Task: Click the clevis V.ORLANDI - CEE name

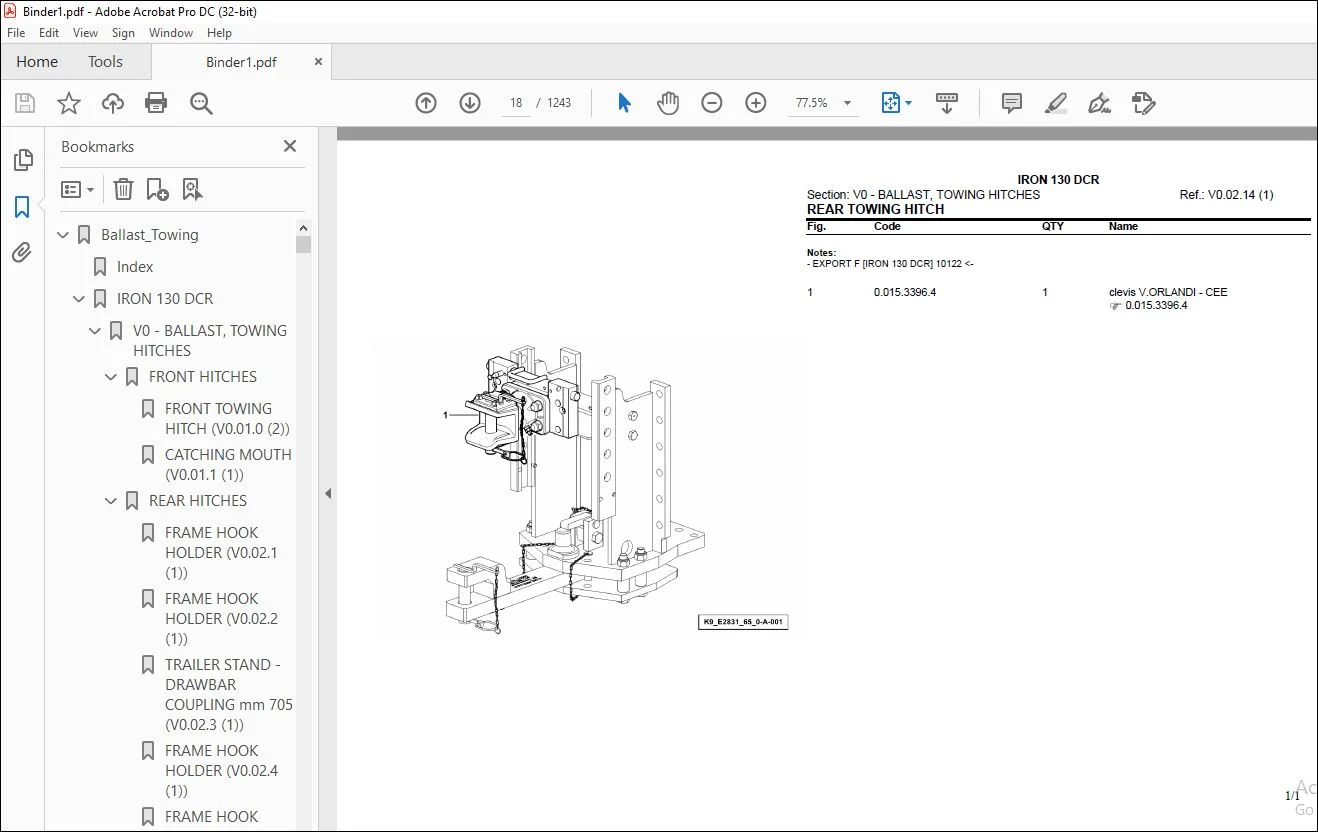Action: click(x=1168, y=293)
